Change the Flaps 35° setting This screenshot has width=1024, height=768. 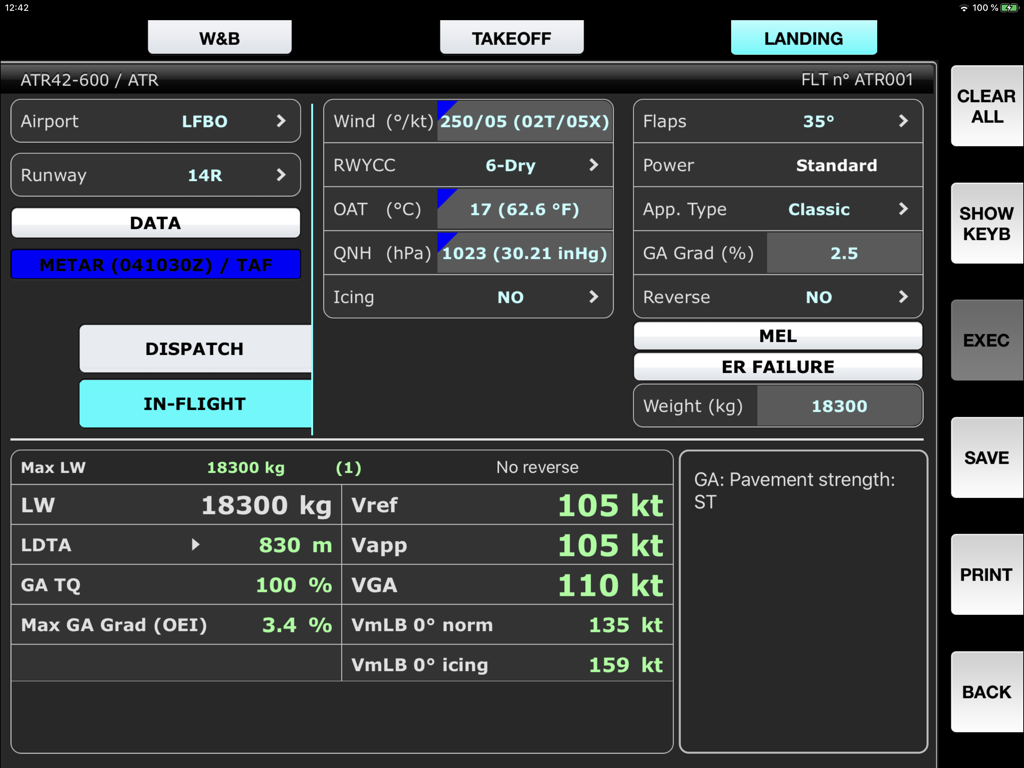click(778, 121)
